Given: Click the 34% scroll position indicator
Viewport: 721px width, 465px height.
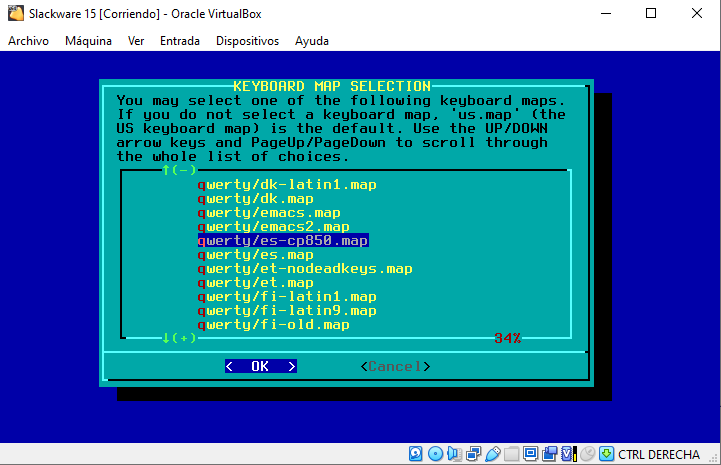Looking at the screenshot, I should (508, 339).
